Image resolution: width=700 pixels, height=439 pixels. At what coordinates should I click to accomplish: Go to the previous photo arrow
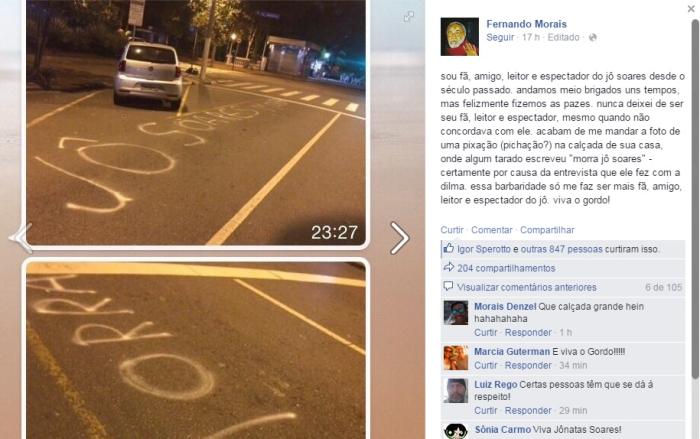point(21,238)
